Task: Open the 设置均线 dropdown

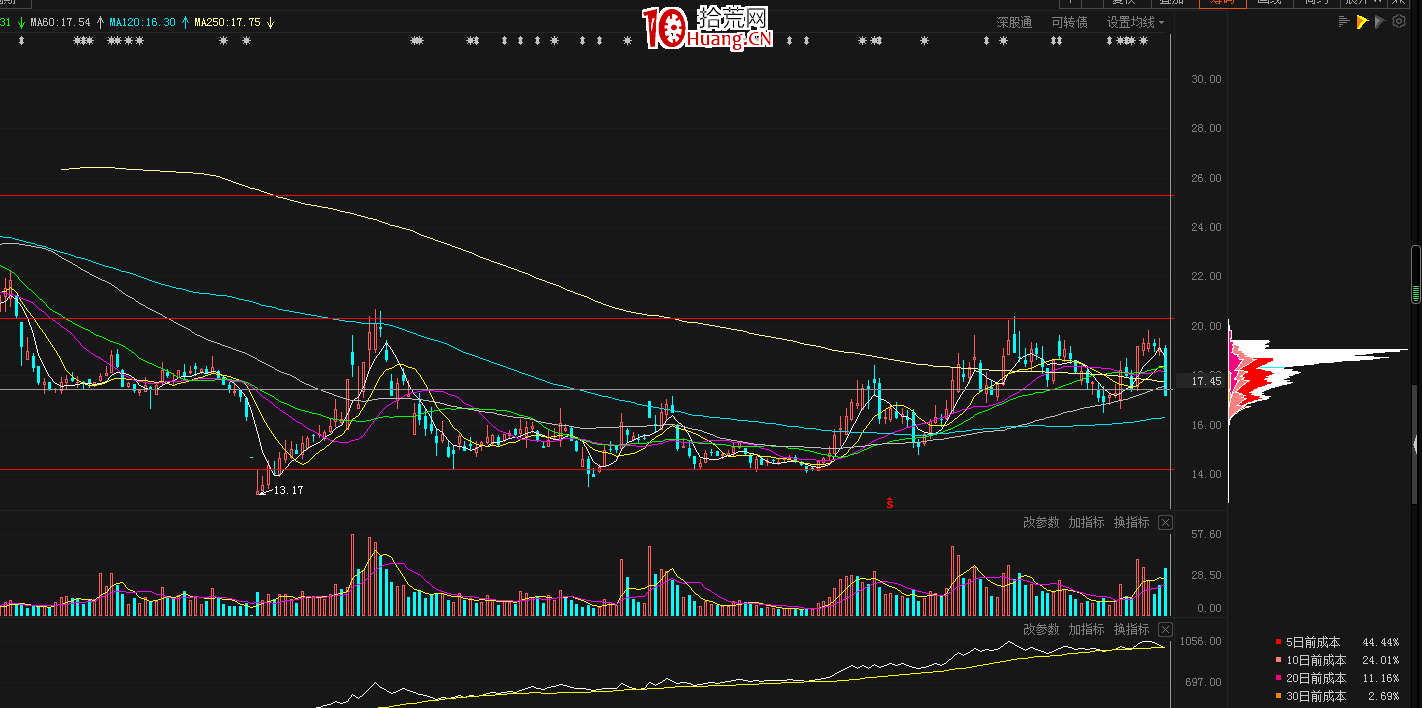Action: [x=1135, y=22]
